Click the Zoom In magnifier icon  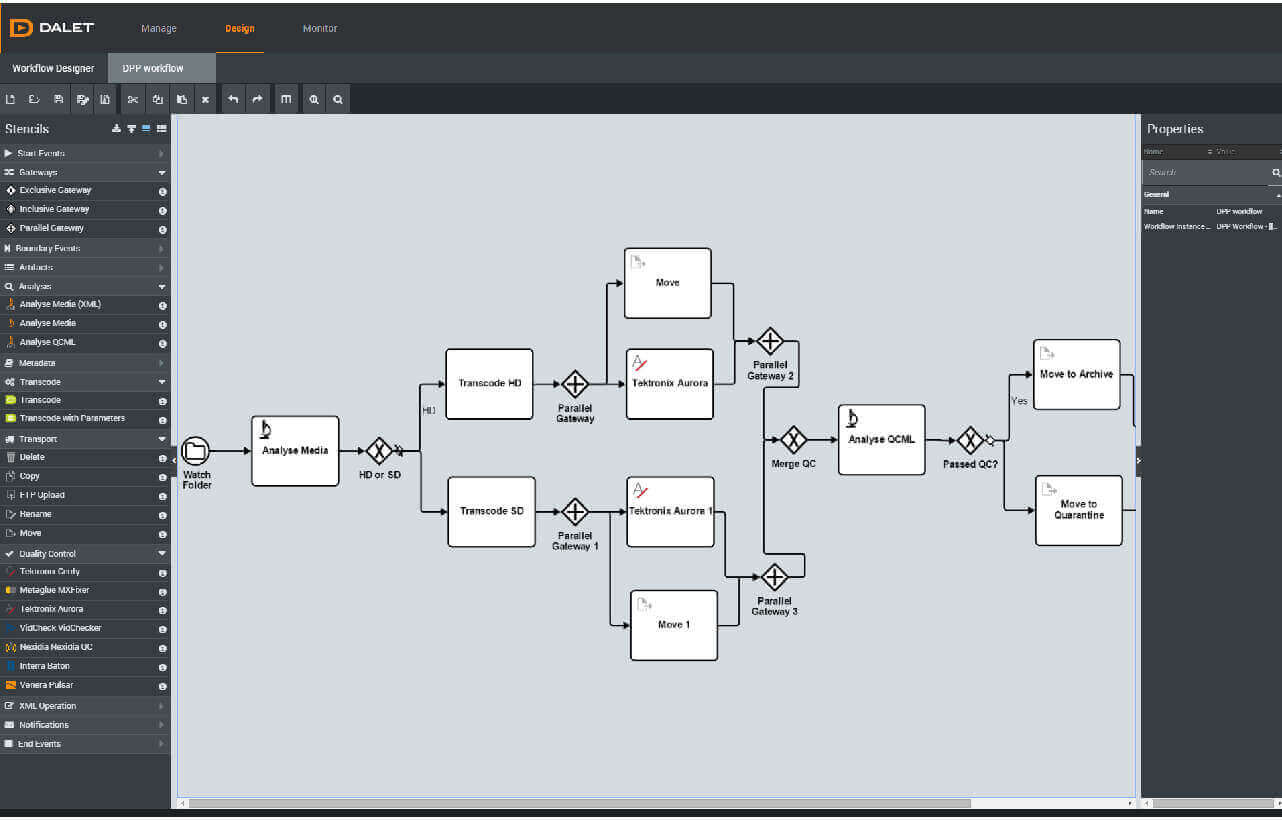pyautogui.click(x=314, y=99)
